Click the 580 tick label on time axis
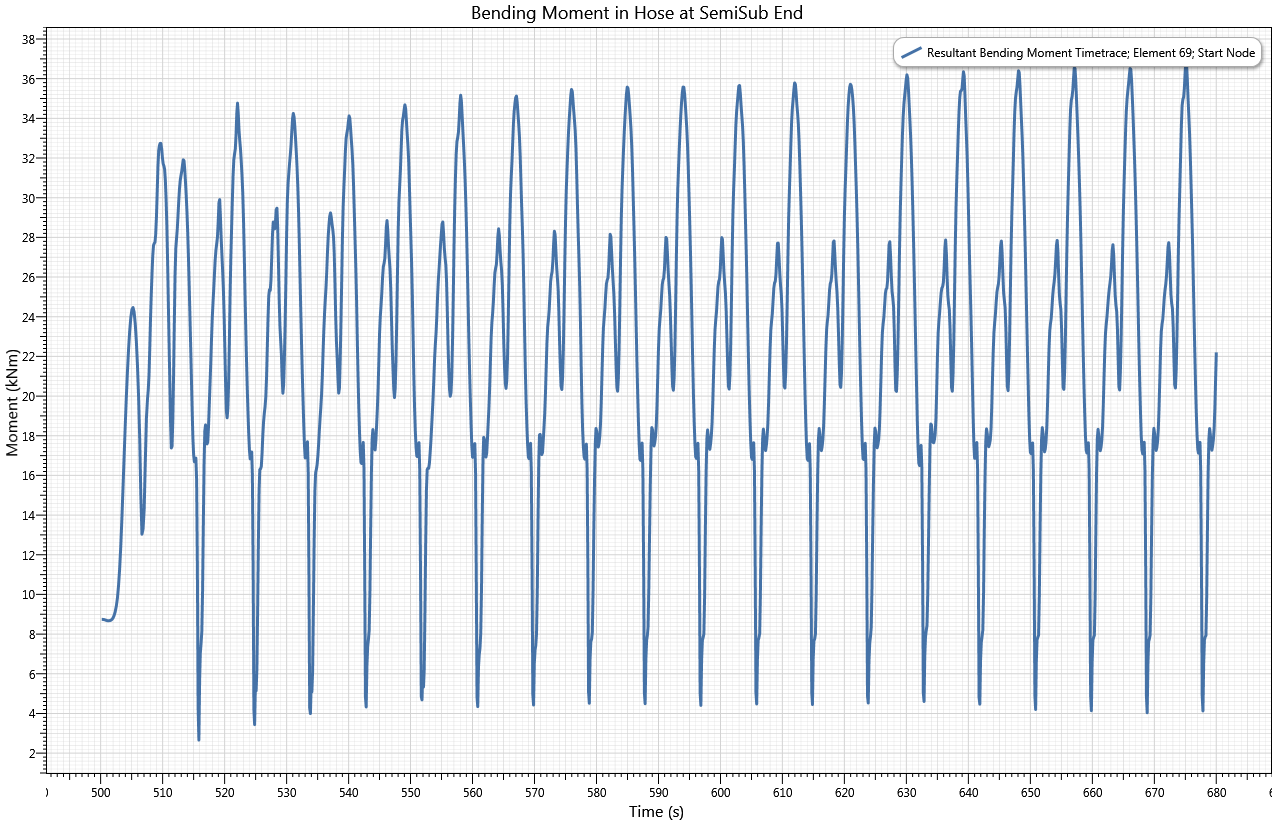 click(596, 793)
